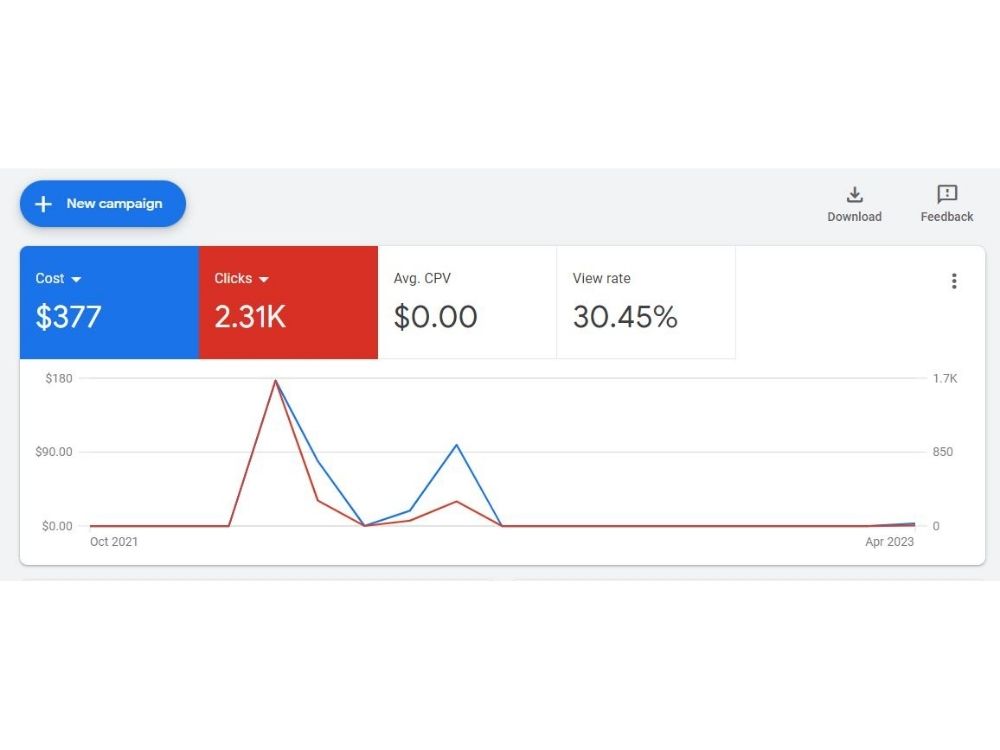Click the 850 right axis label
1000x750 pixels.
pyautogui.click(x=943, y=452)
